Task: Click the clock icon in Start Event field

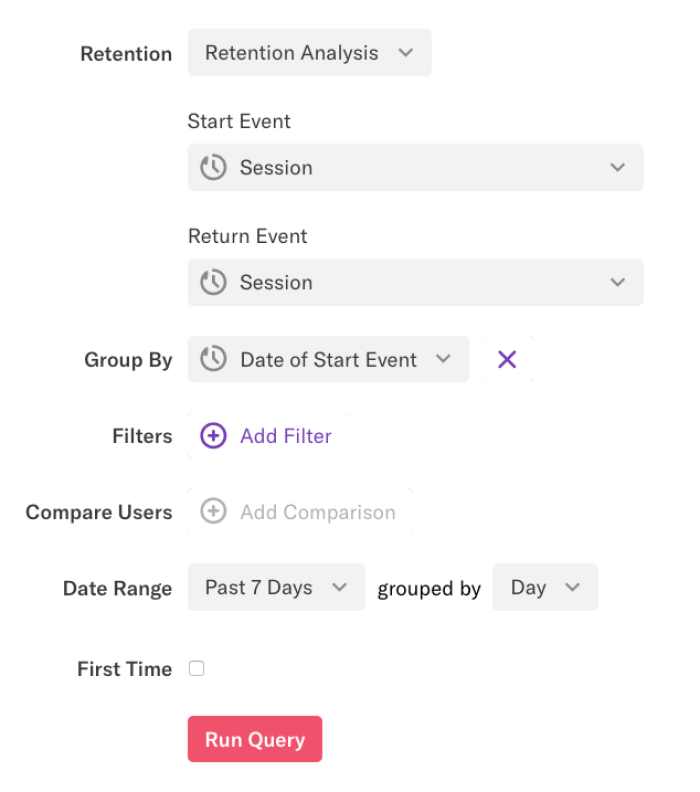Action: [213, 168]
